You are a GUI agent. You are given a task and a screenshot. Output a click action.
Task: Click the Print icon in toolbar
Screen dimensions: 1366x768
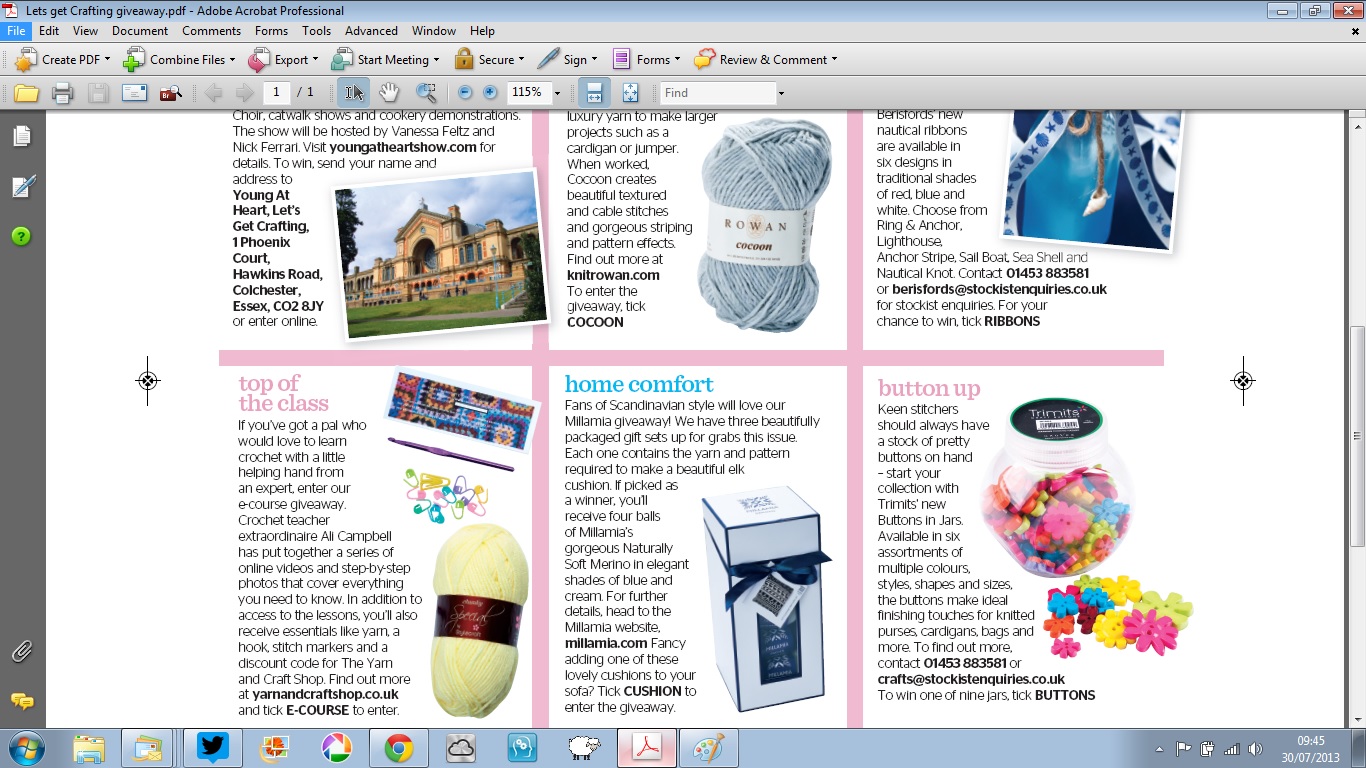(x=62, y=93)
